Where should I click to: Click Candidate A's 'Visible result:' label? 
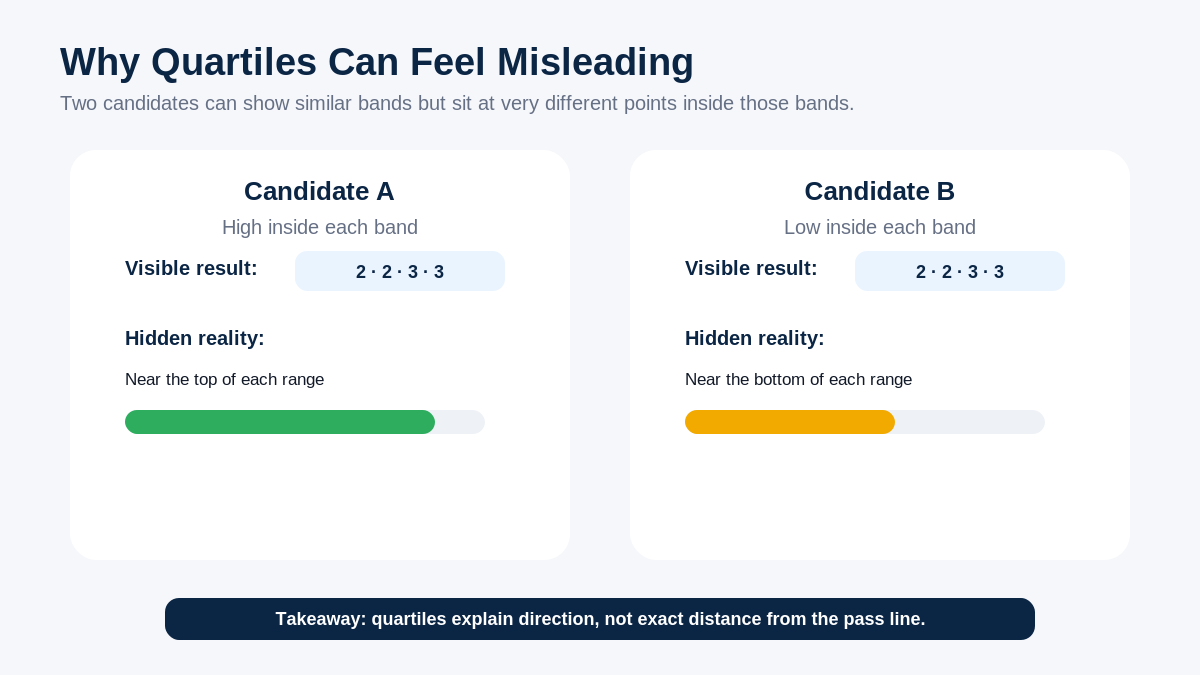coord(191,268)
